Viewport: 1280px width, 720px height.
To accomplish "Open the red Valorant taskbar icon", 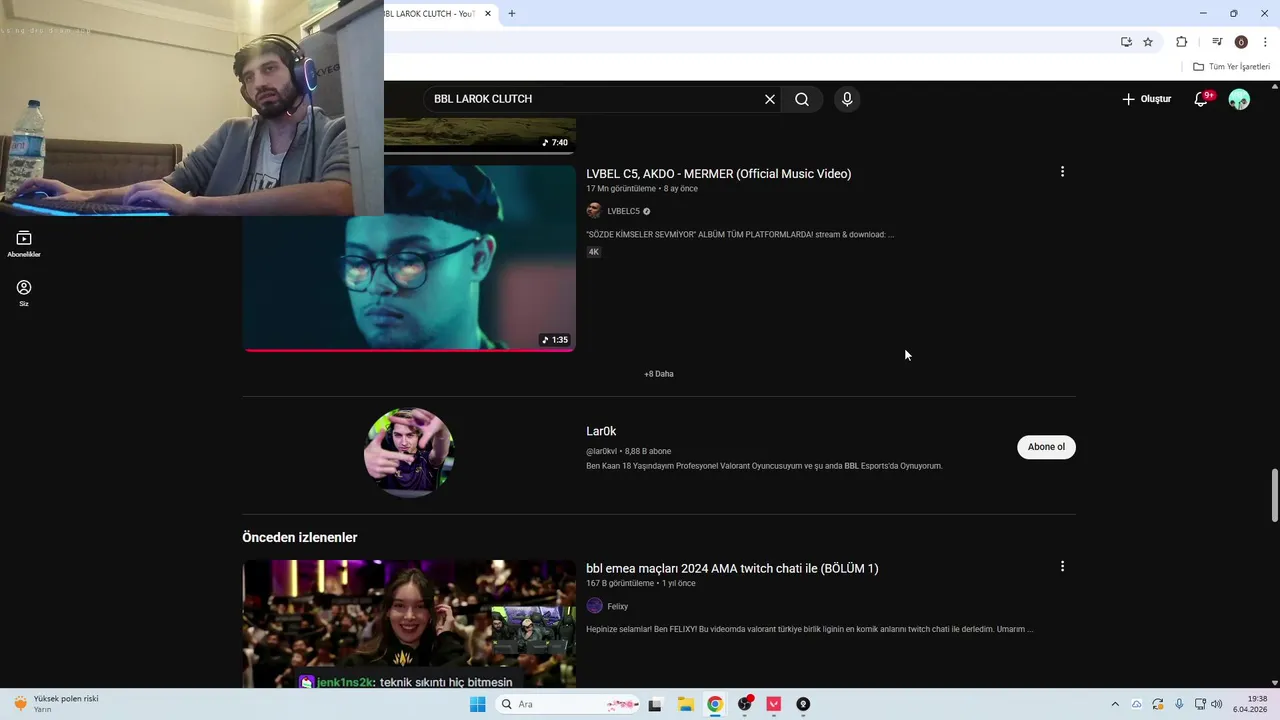I will 774,704.
